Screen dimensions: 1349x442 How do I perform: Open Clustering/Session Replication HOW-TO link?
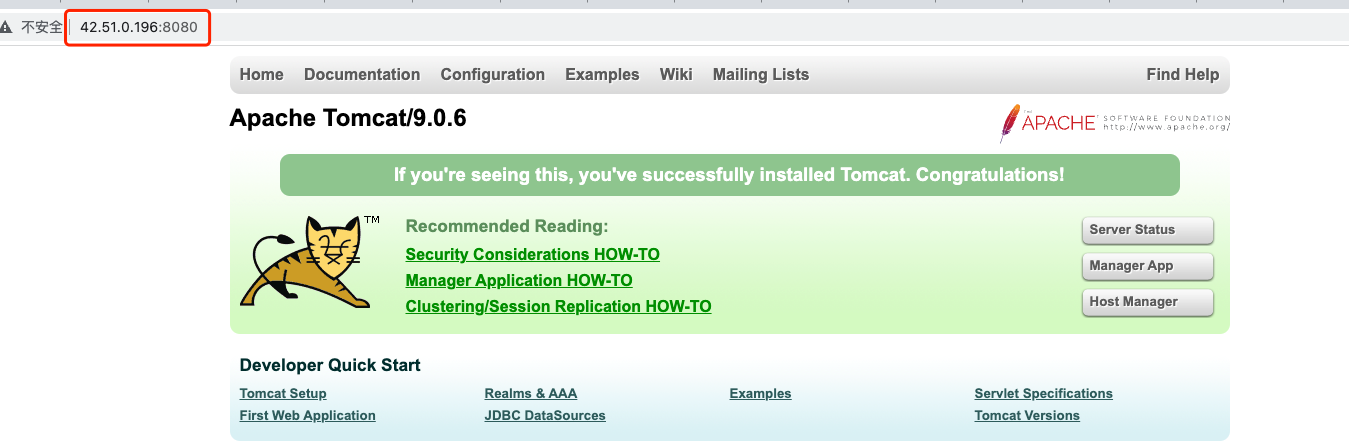point(559,307)
